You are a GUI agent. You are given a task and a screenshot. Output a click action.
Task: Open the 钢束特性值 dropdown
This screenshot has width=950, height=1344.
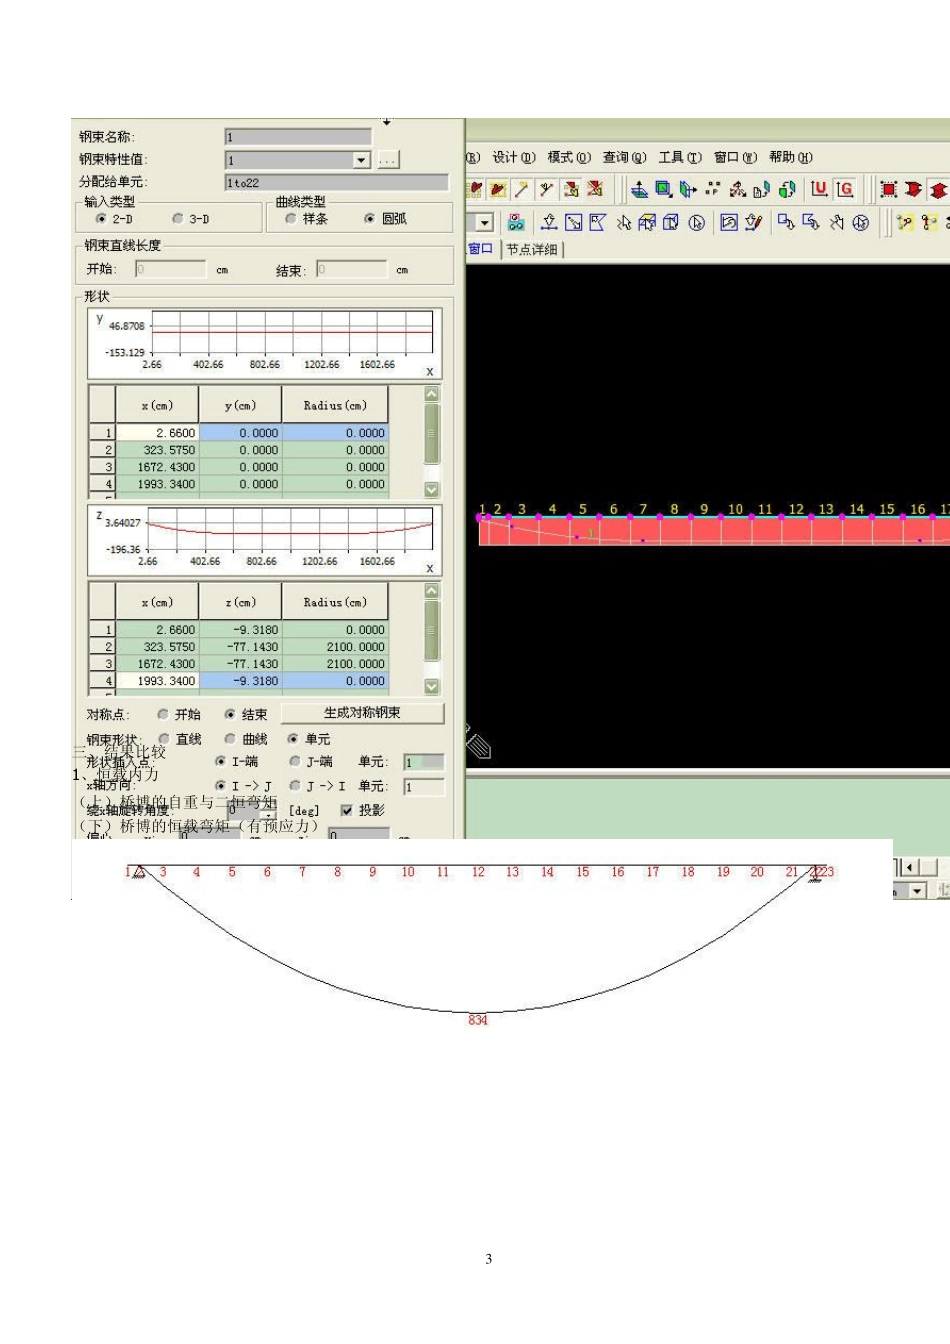(362, 160)
